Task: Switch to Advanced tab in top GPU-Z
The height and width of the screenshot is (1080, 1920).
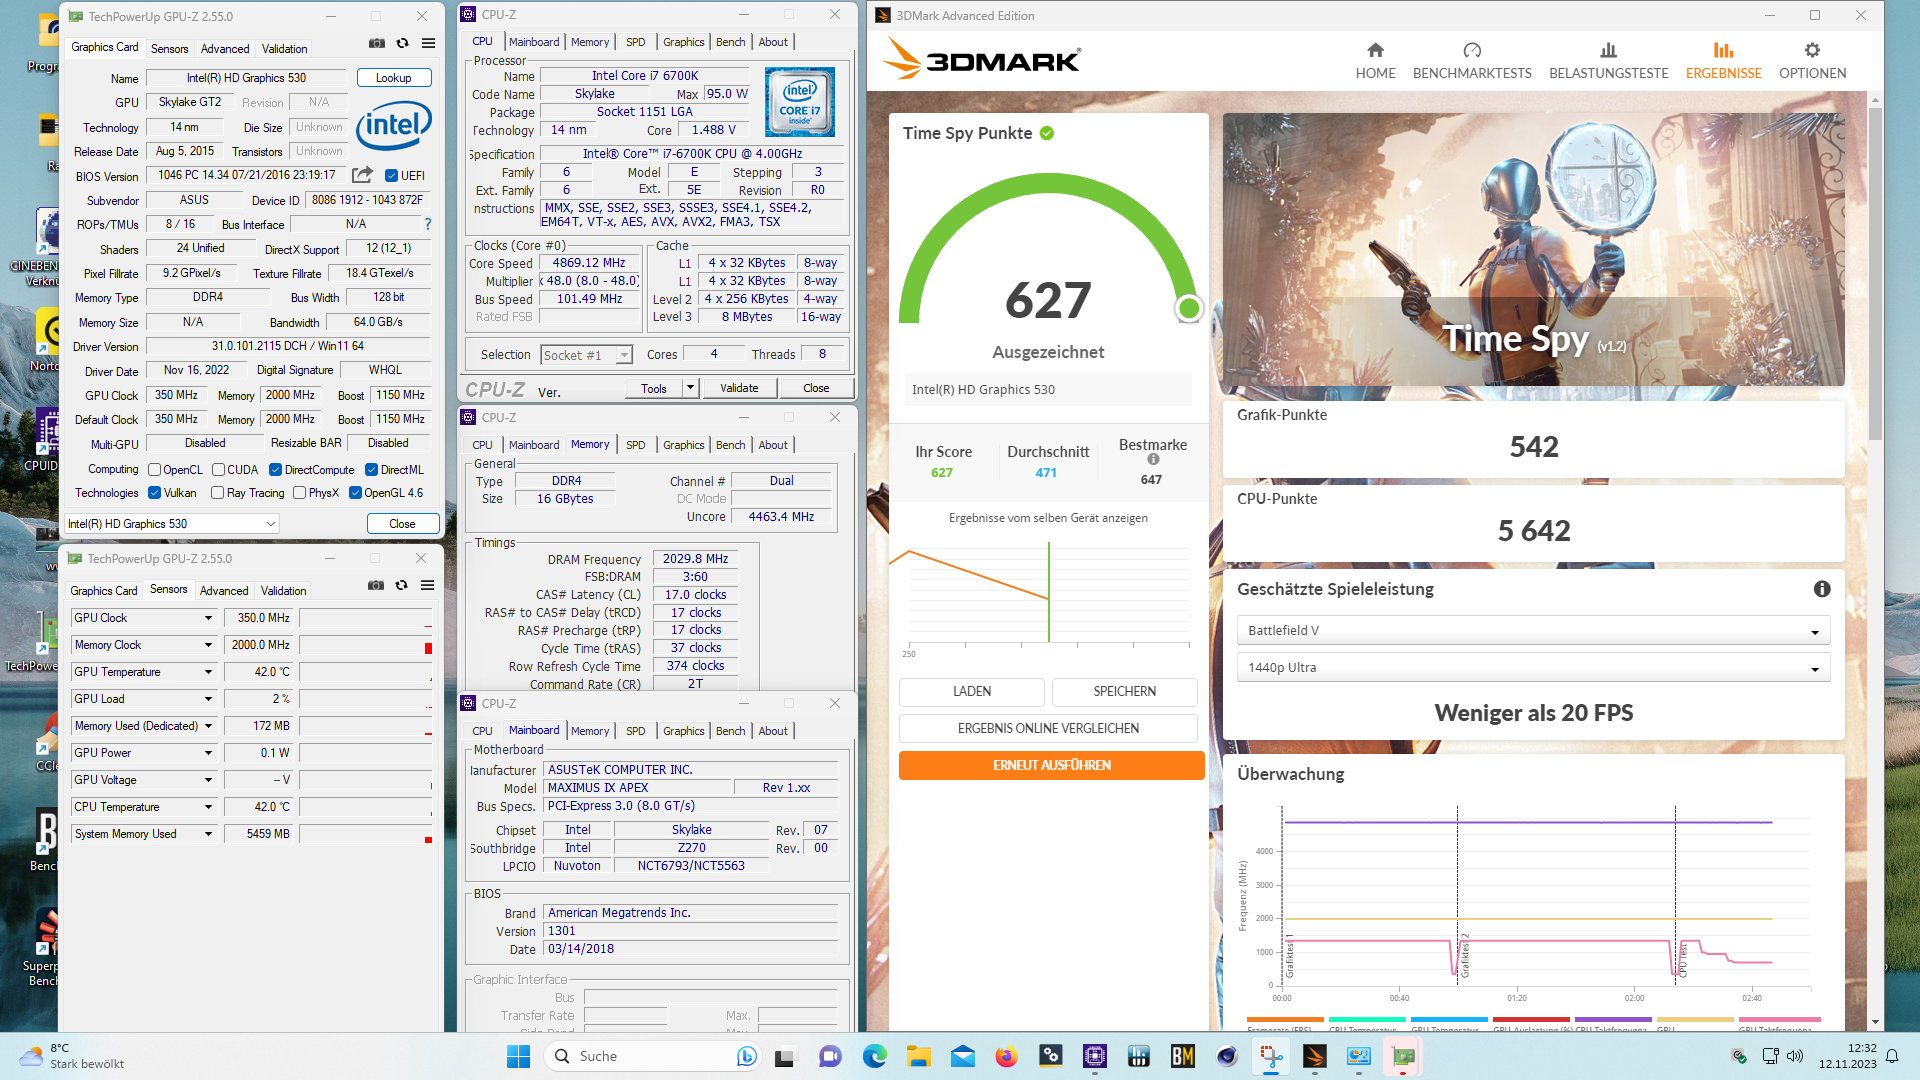Action: (x=225, y=49)
